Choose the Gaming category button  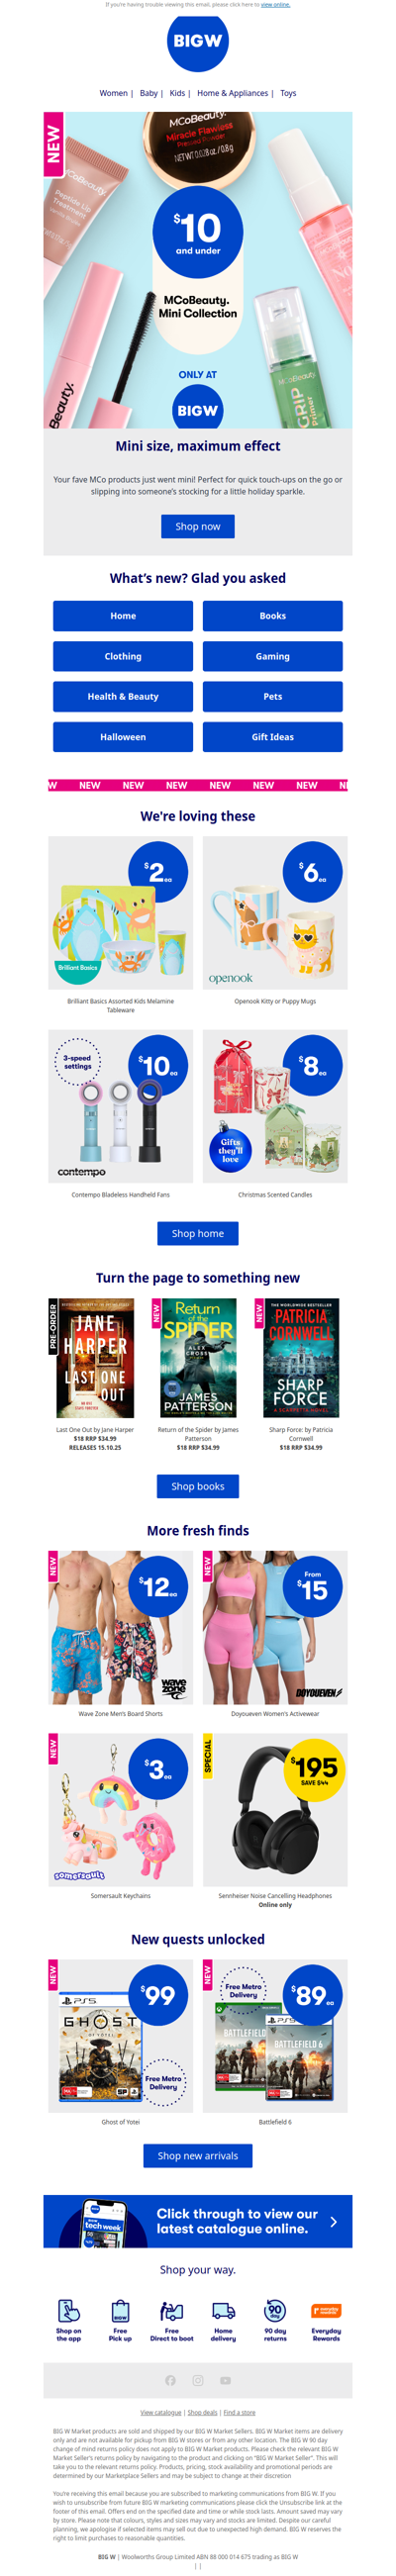[x=273, y=656]
